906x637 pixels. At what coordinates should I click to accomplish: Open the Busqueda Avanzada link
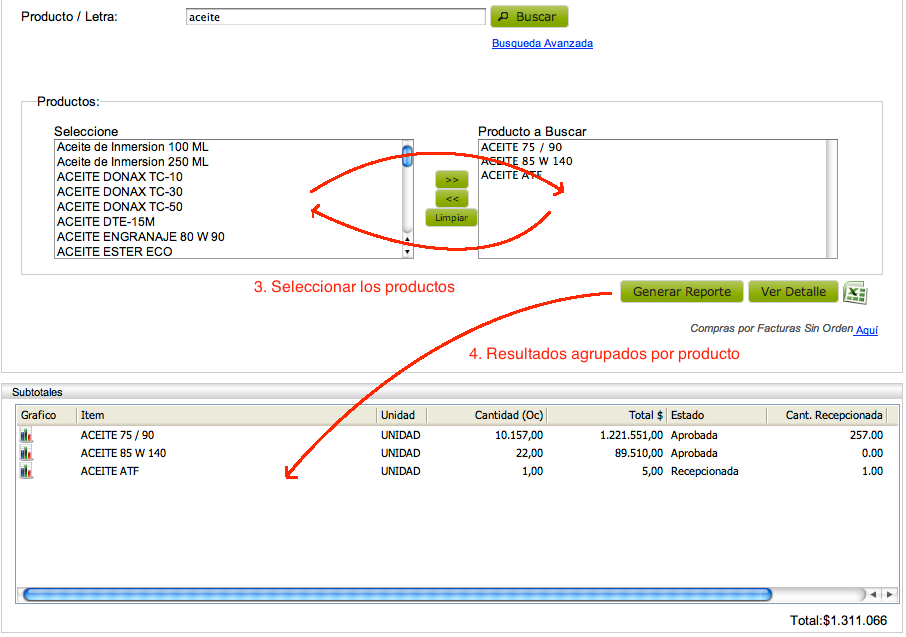coord(542,43)
